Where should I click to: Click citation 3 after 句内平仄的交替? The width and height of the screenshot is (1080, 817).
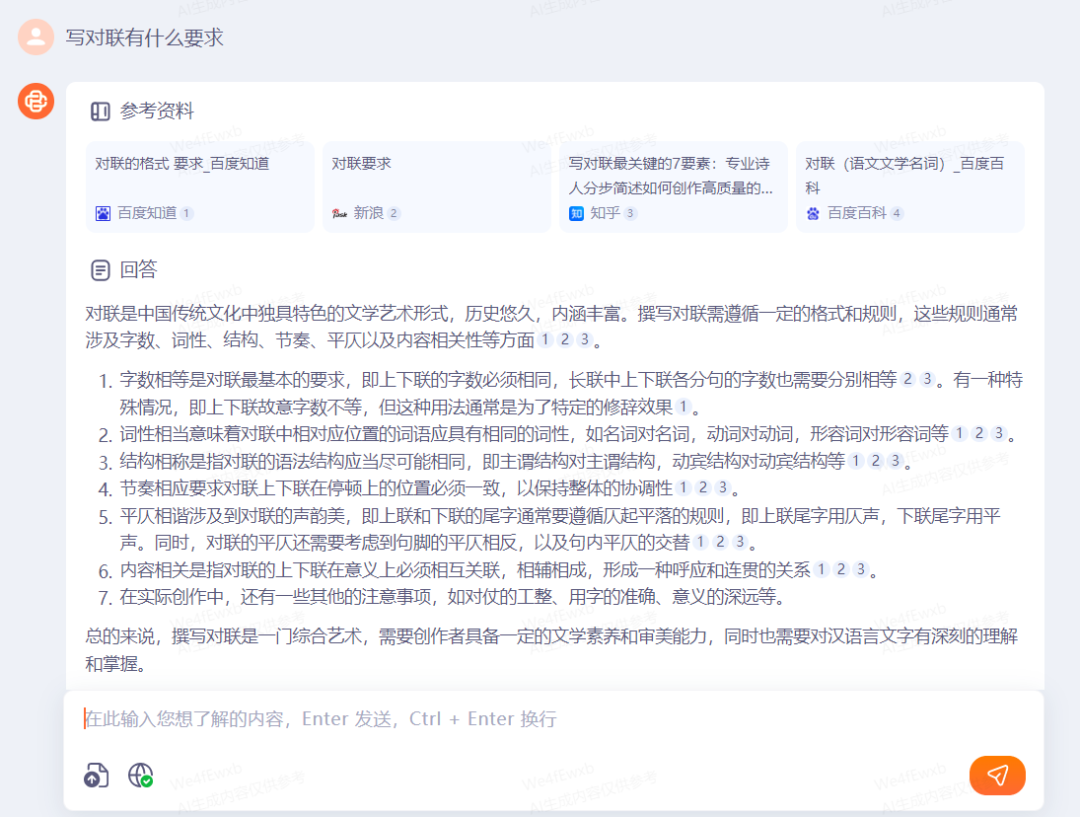coord(739,542)
